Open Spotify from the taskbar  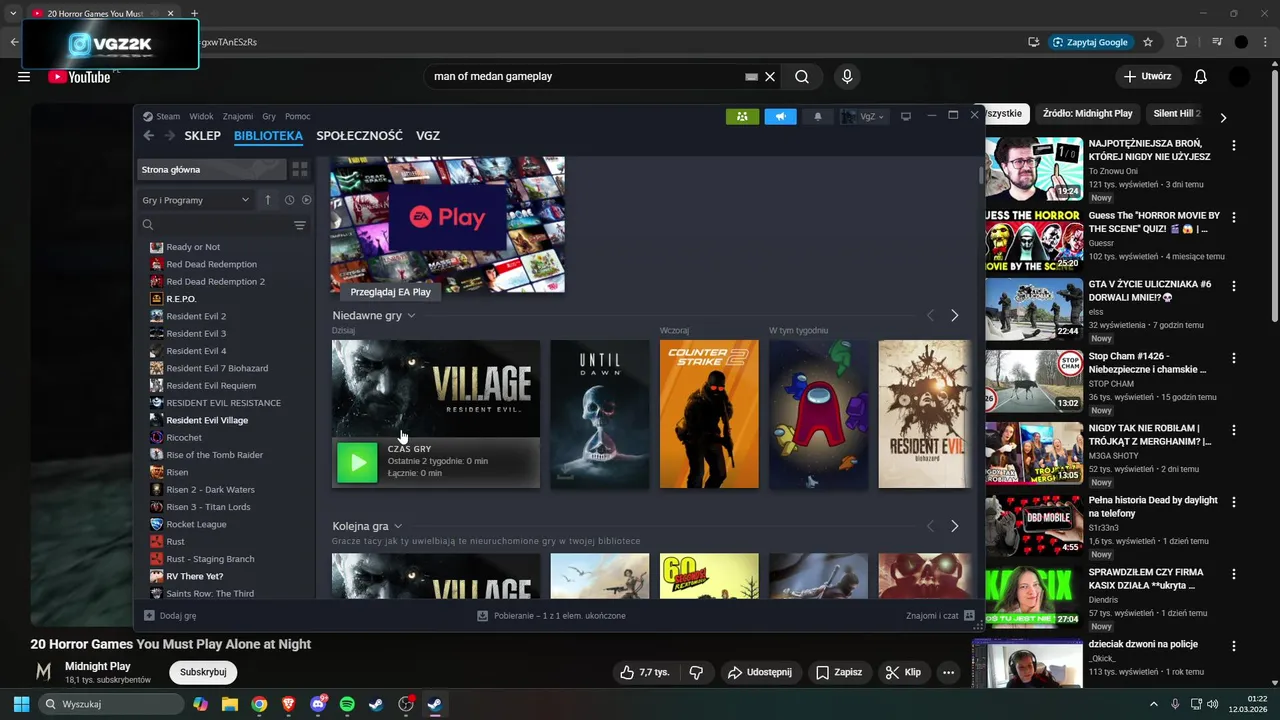(347, 704)
